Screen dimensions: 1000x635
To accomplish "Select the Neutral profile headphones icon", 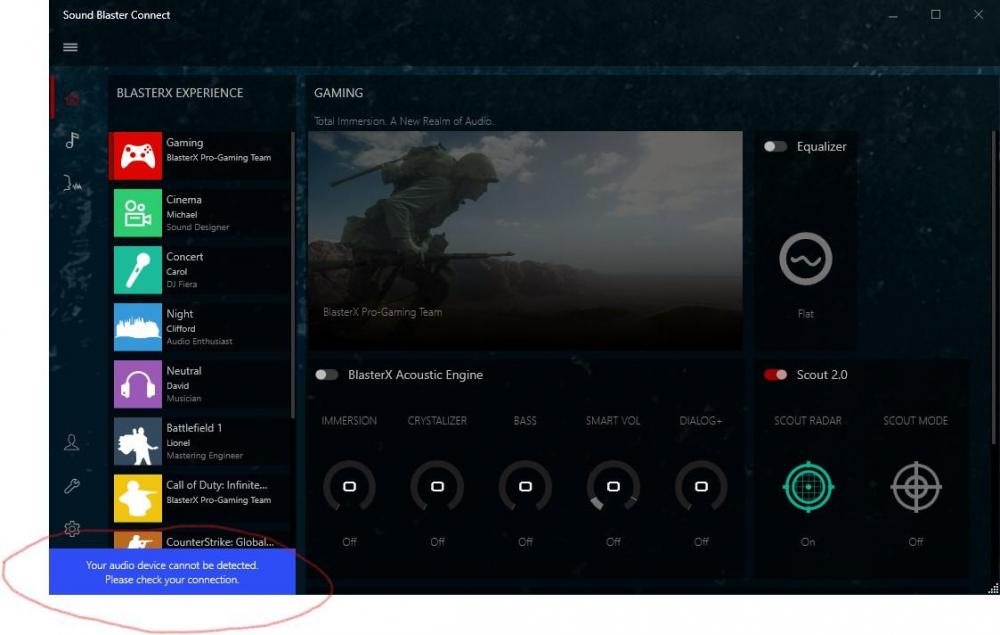I will point(138,384).
